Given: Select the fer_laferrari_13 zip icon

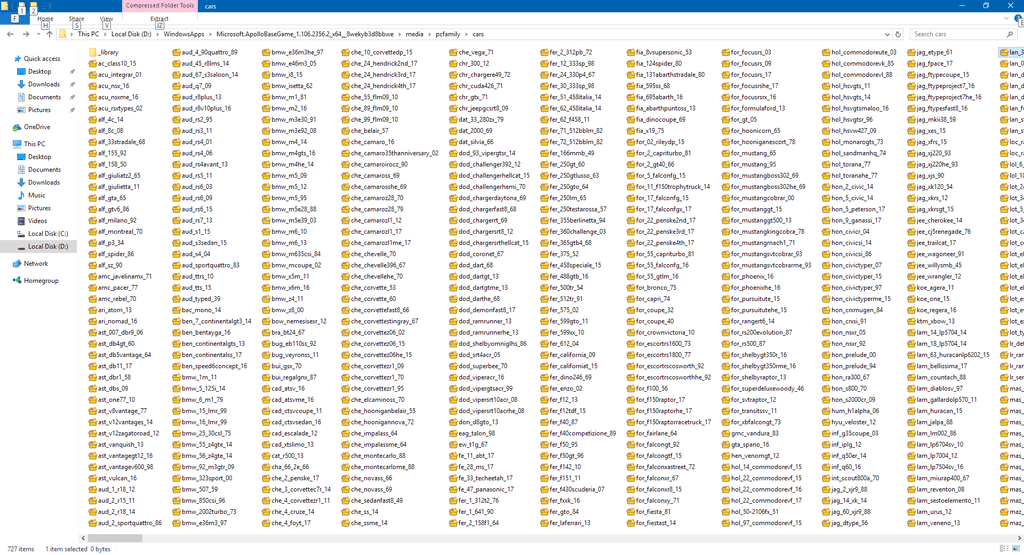Looking at the screenshot, I should pyautogui.click(x=544, y=523).
